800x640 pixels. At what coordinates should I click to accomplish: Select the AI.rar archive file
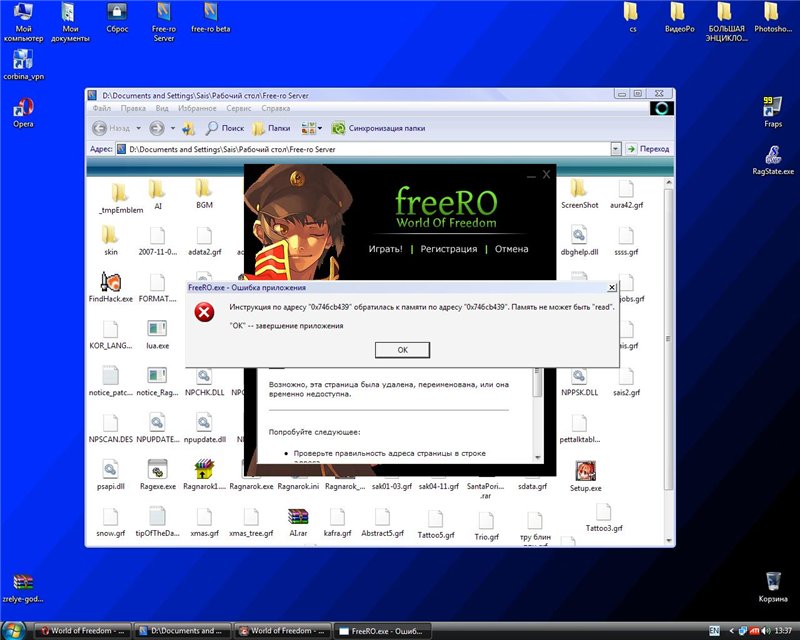click(x=298, y=523)
